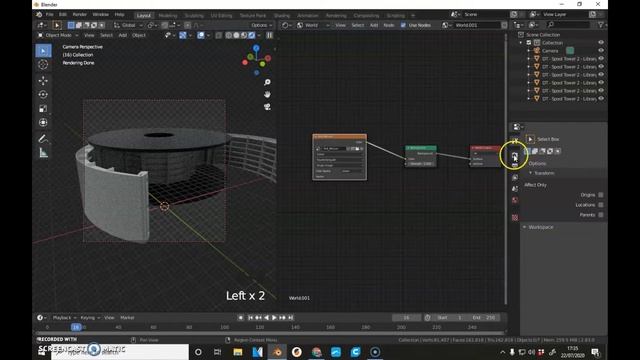Toggle the Collection exclude checkbox in outliner

[529, 42]
